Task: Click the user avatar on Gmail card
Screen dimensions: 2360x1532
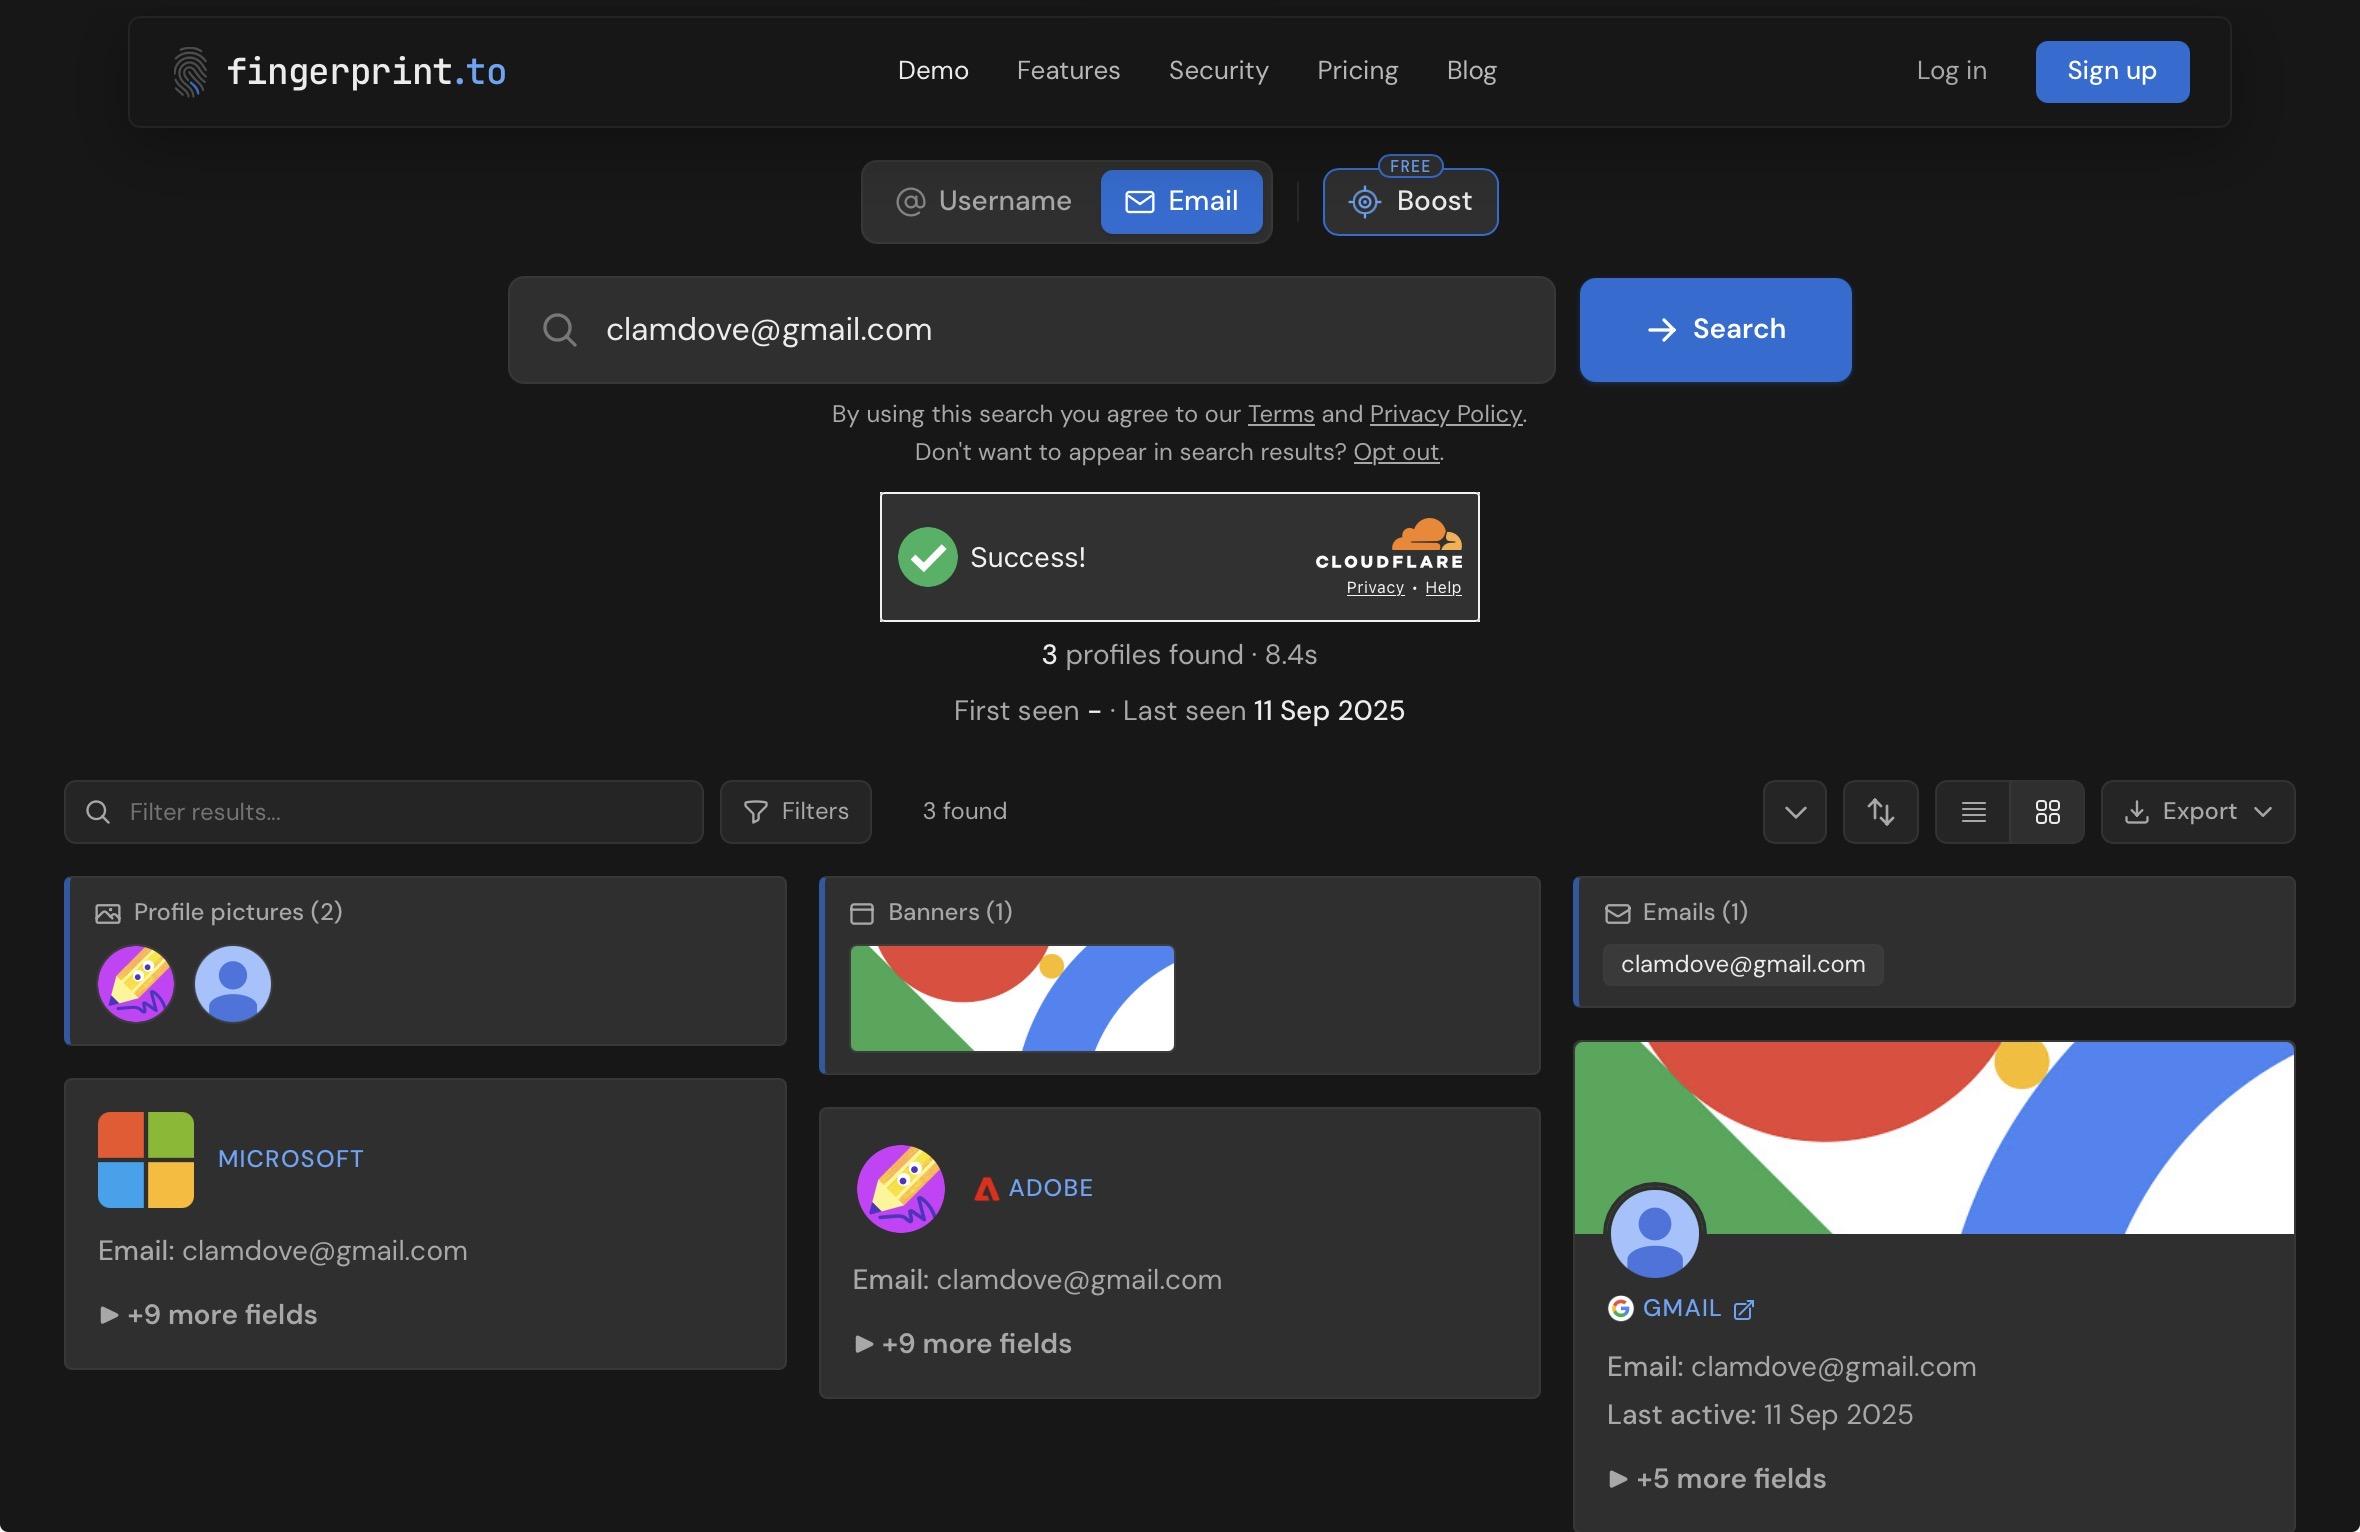Action: pos(1654,1232)
